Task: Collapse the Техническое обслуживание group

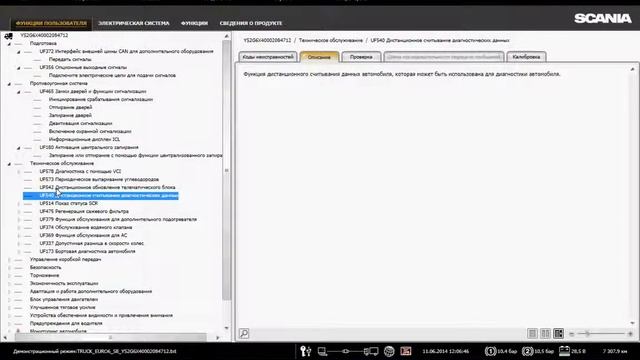Action: tap(9, 164)
